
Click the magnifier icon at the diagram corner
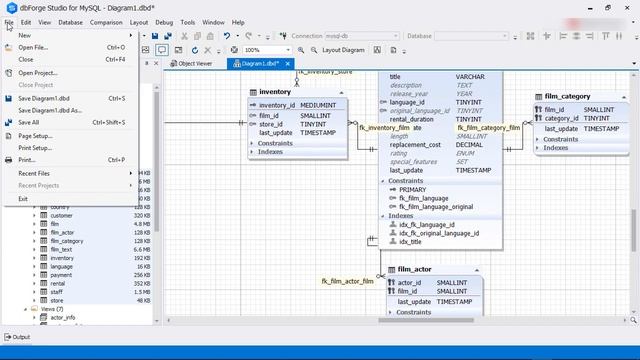[x=633, y=320]
